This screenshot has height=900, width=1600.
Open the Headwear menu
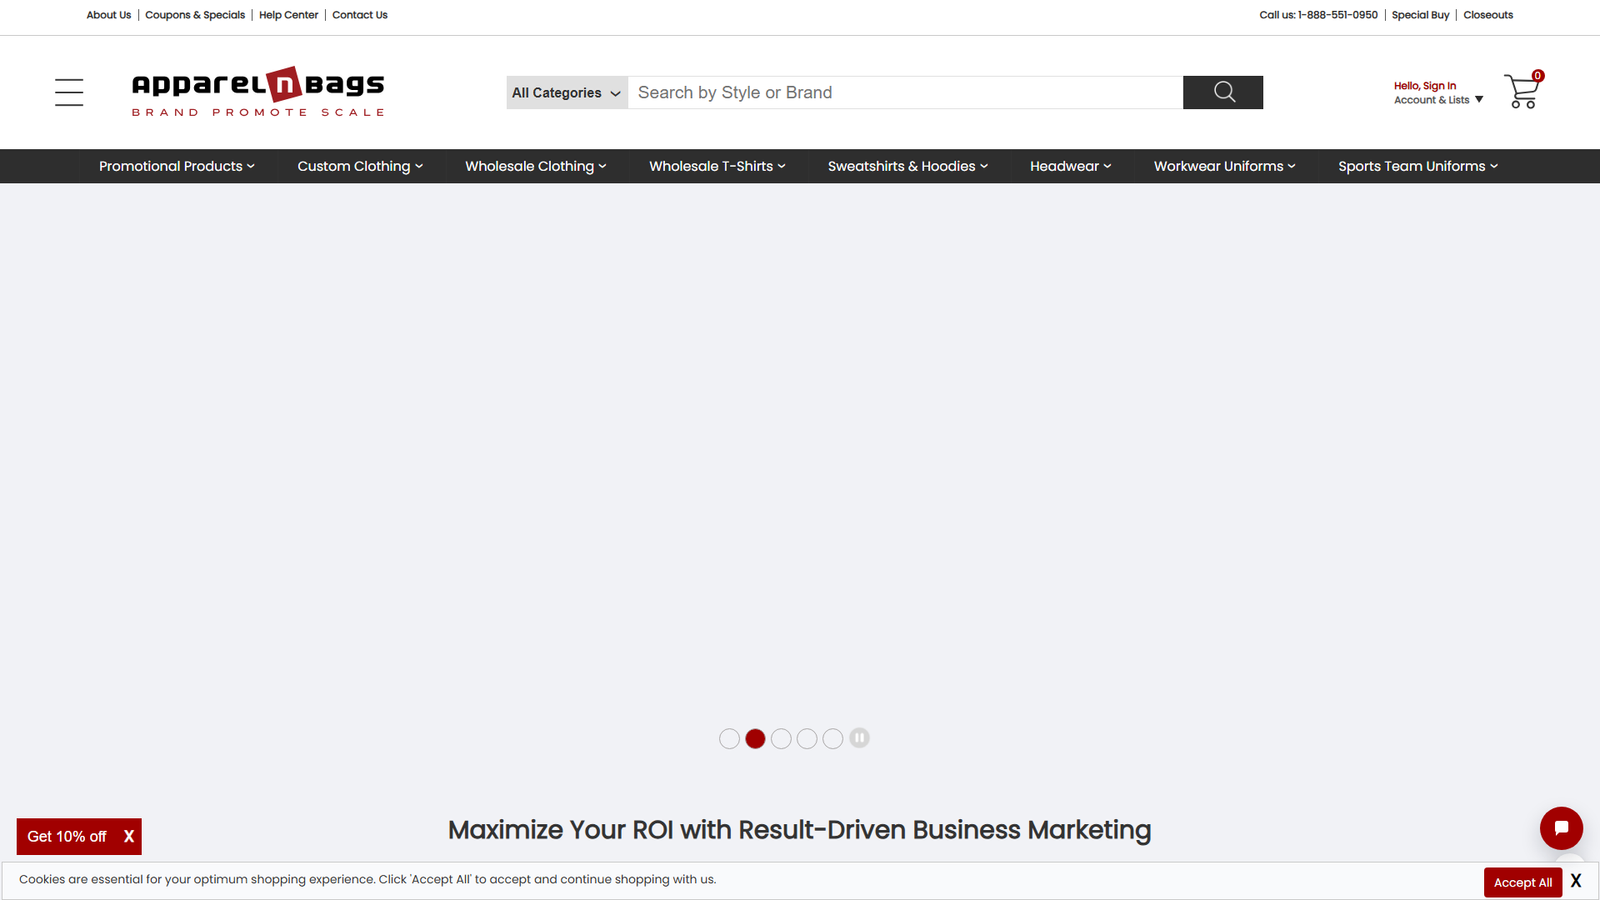1070,166
